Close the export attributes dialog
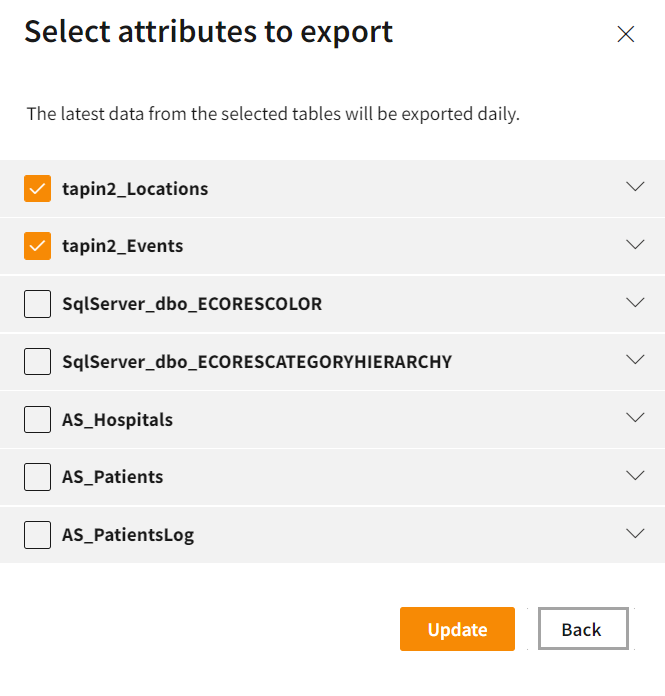 (626, 34)
